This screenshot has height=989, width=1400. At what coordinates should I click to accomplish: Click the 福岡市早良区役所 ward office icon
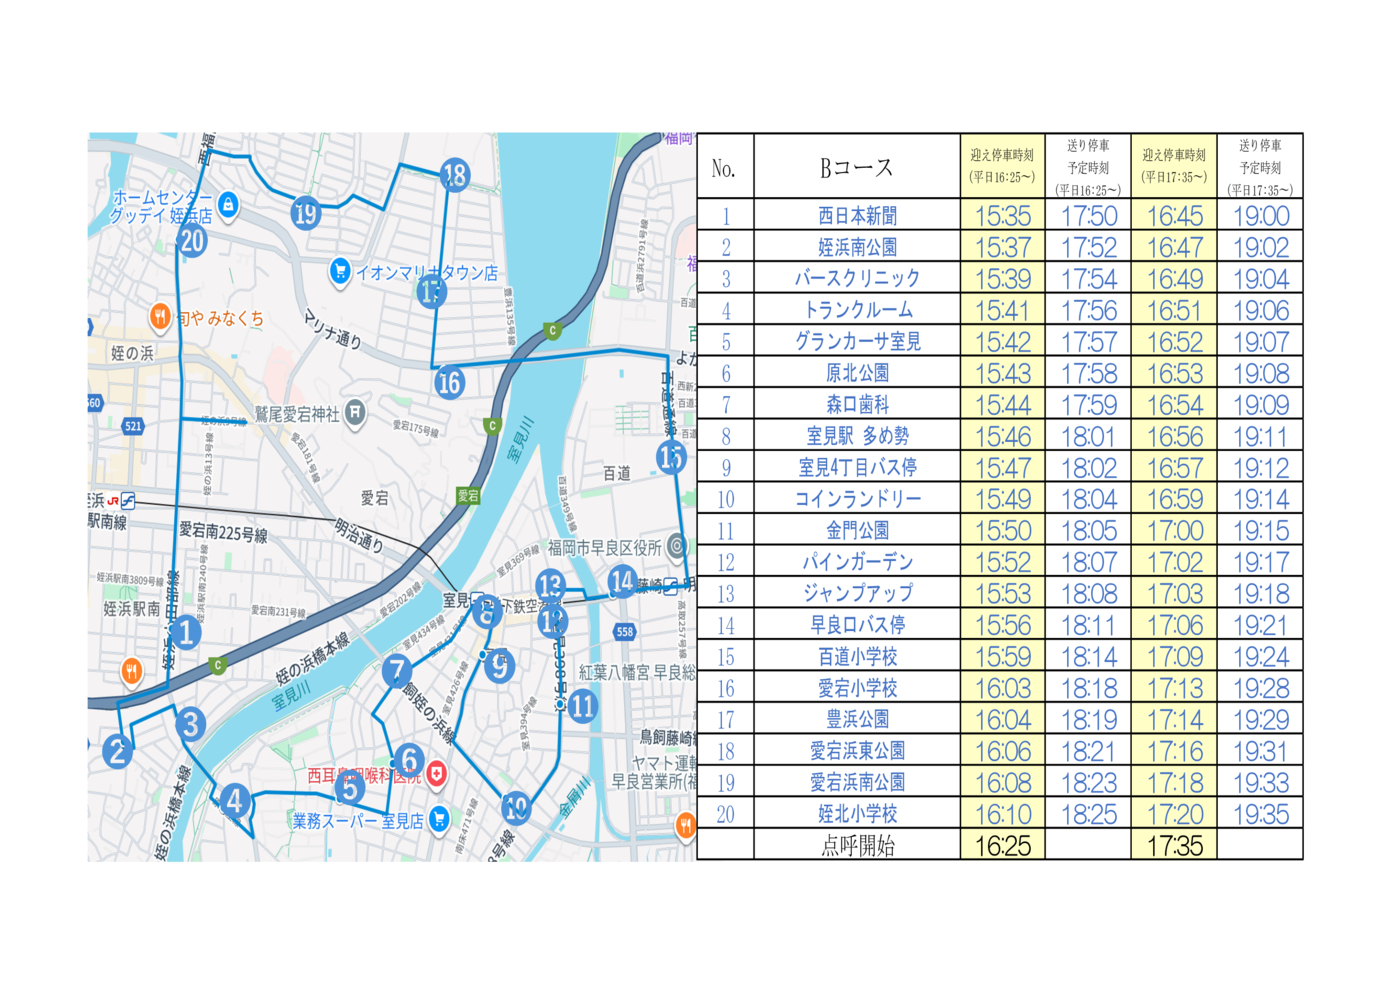pos(677,546)
